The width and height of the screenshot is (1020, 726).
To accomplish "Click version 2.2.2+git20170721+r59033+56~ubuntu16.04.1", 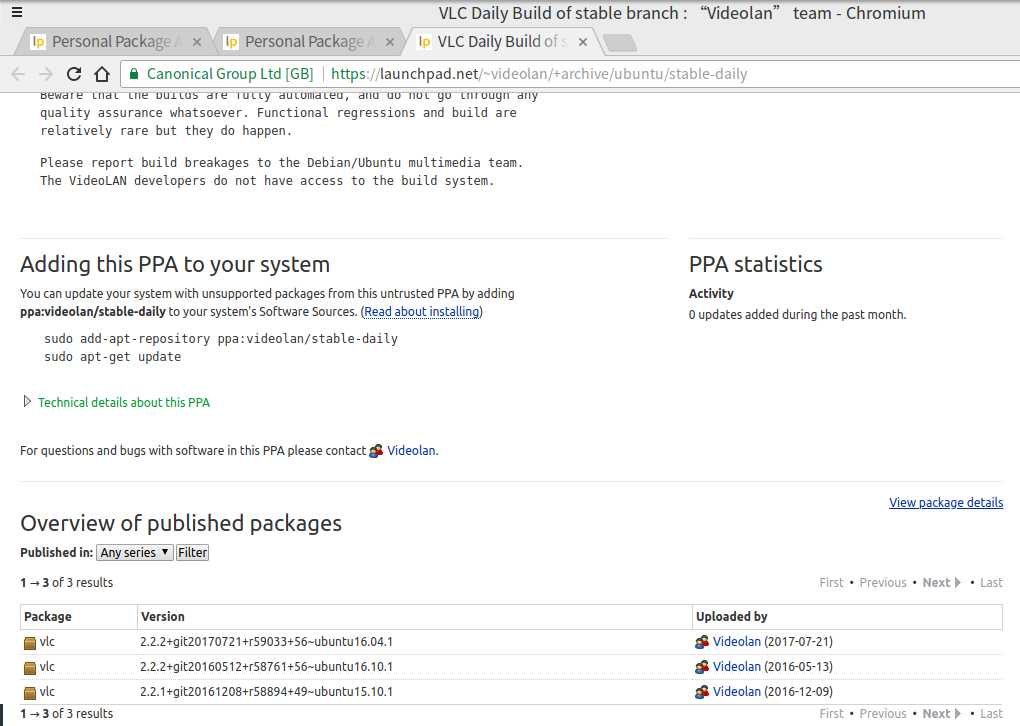I will [266, 642].
